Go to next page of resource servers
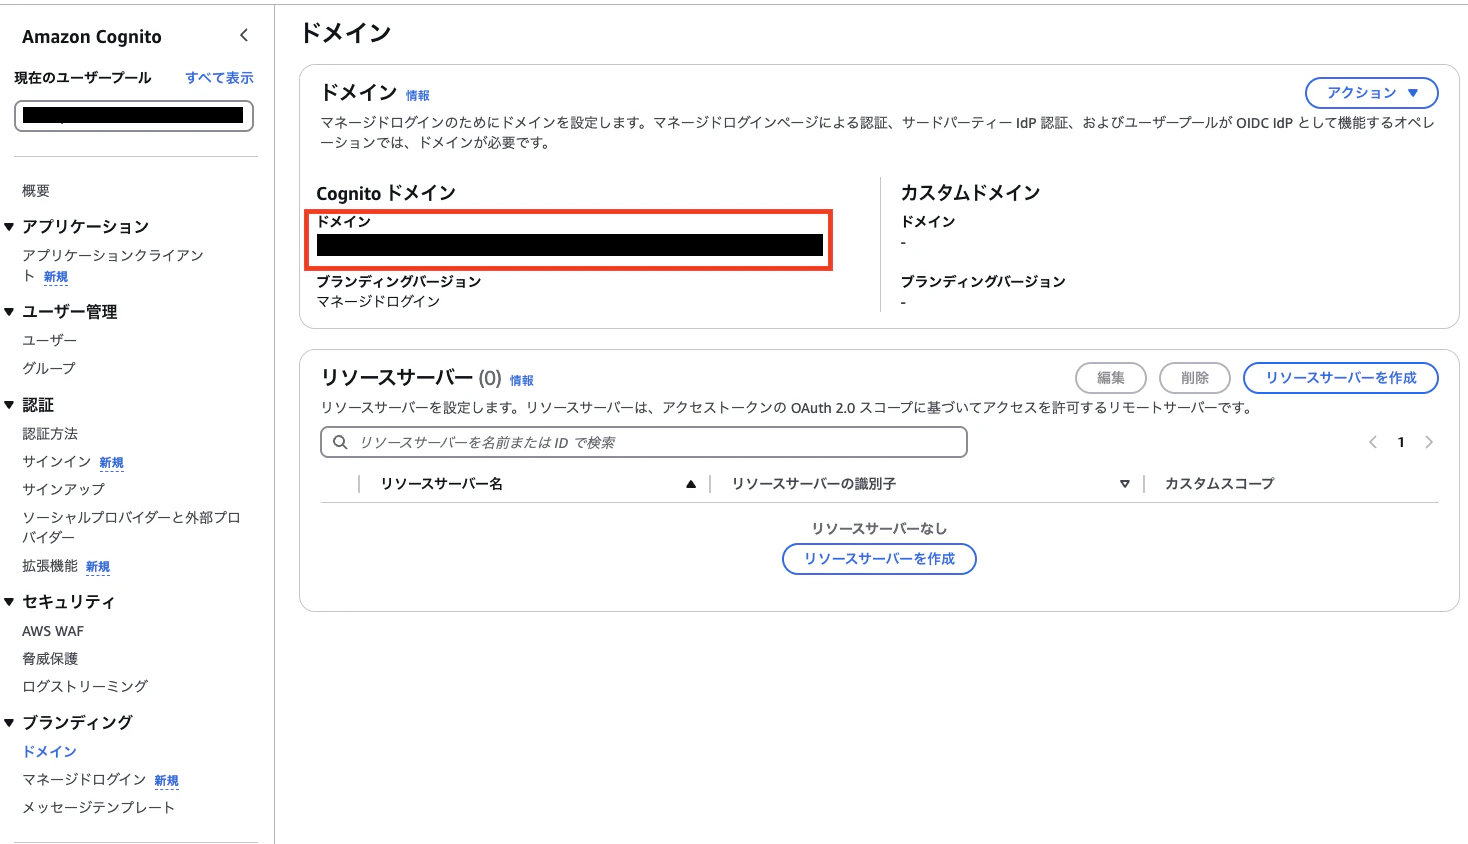Image resolution: width=1468 pixels, height=844 pixels. click(x=1429, y=442)
